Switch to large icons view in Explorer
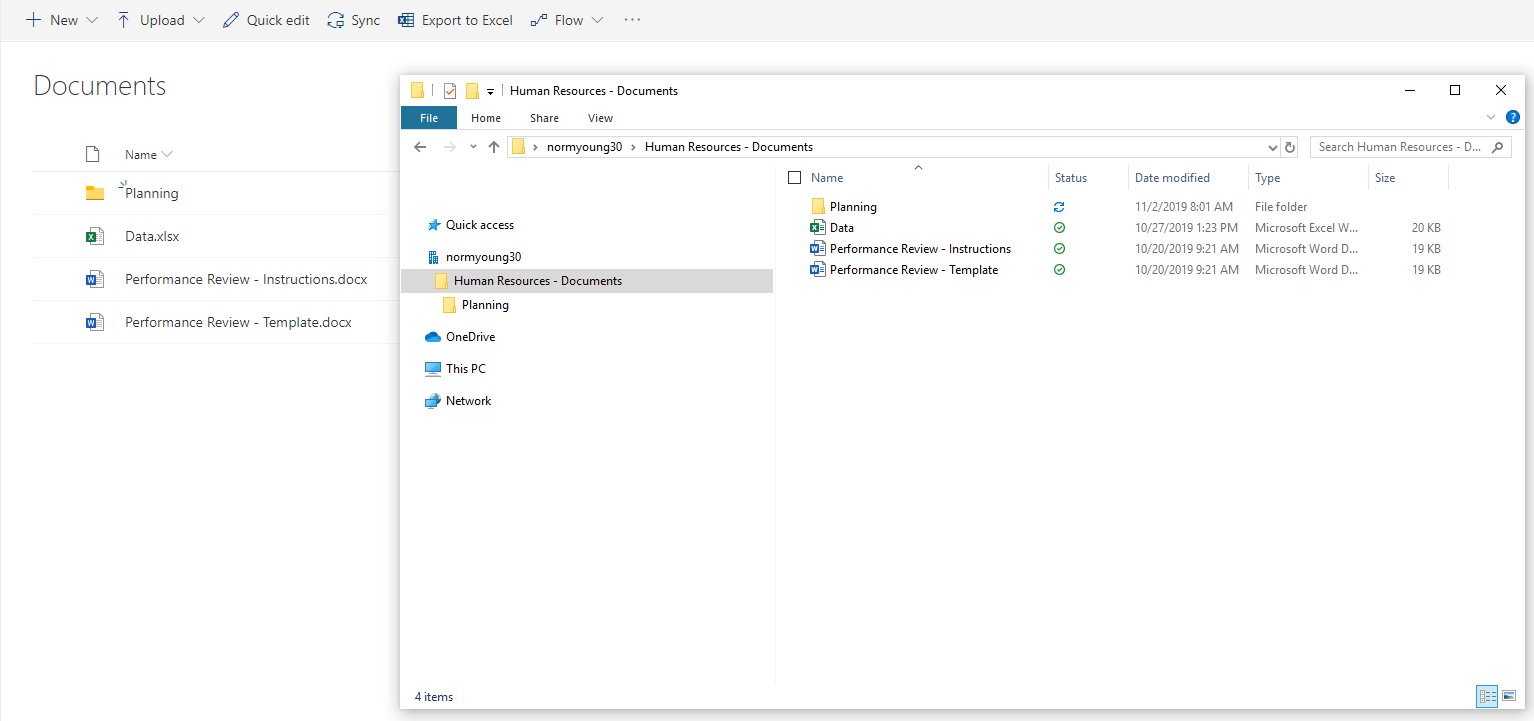Viewport: 1534px width, 721px height. 1509,696
